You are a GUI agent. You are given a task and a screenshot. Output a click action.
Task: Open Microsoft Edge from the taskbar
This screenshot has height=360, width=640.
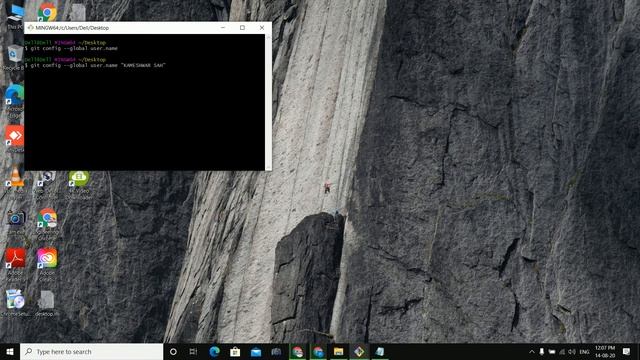click(214, 351)
